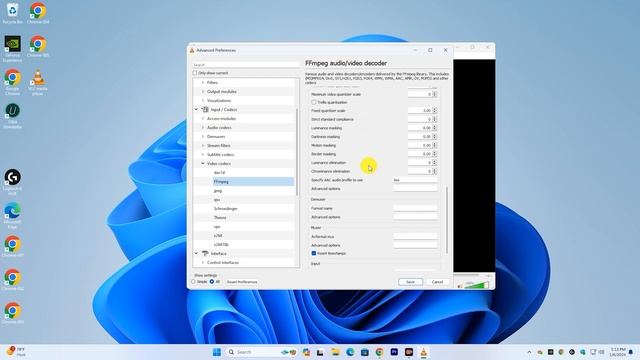Click Chrominance elimination spin box
The width and height of the screenshot is (640, 360).
[422, 171]
